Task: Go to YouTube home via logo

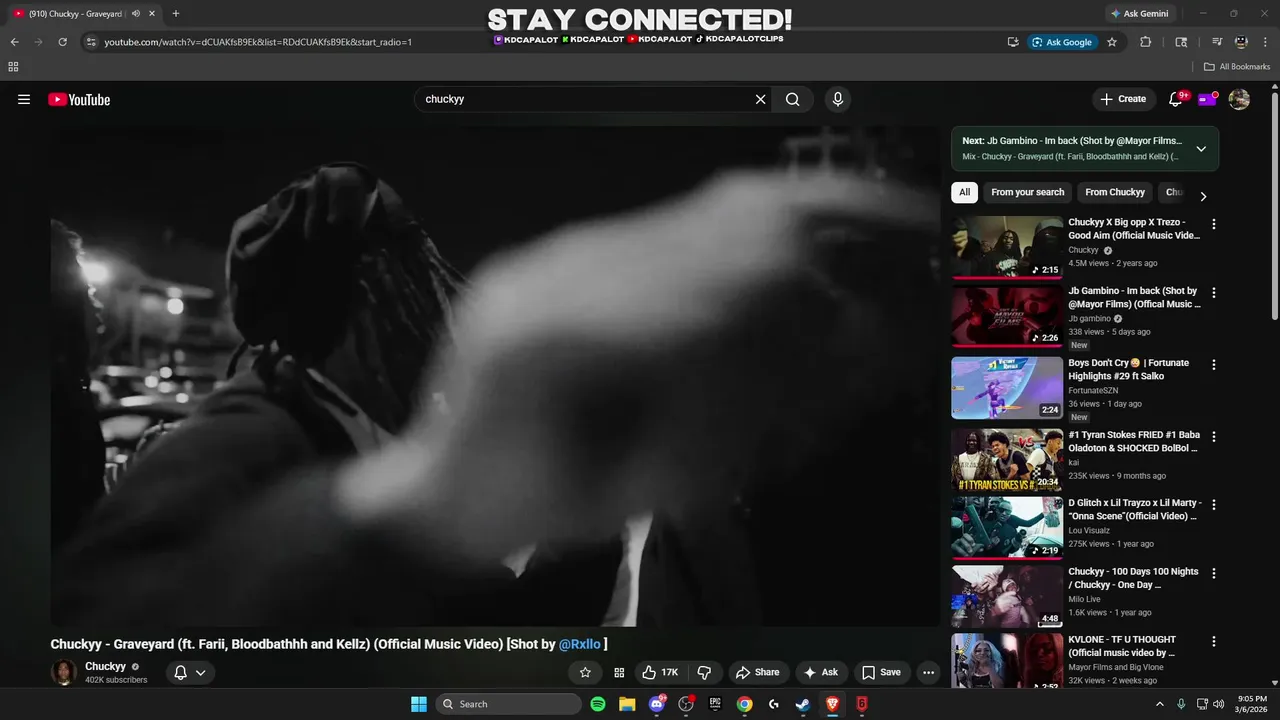Action: [x=79, y=99]
